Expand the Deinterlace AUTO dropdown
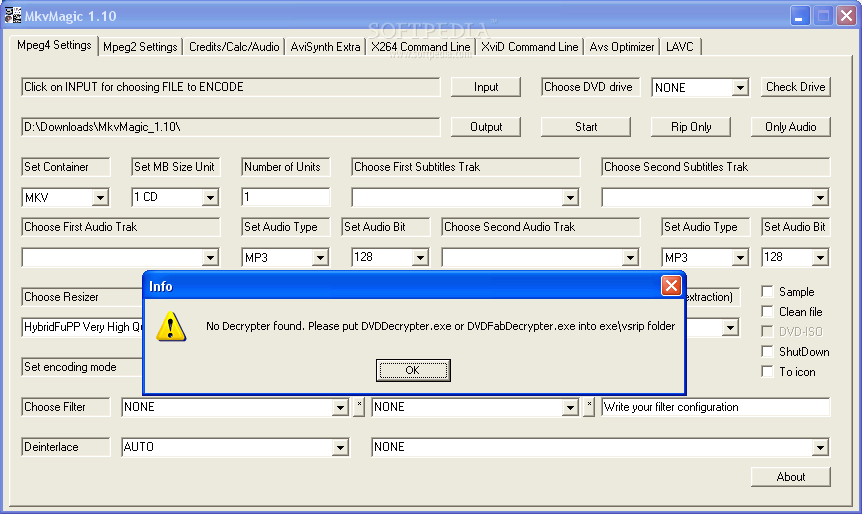Viewport: 862px width, 514px height. 340,447
